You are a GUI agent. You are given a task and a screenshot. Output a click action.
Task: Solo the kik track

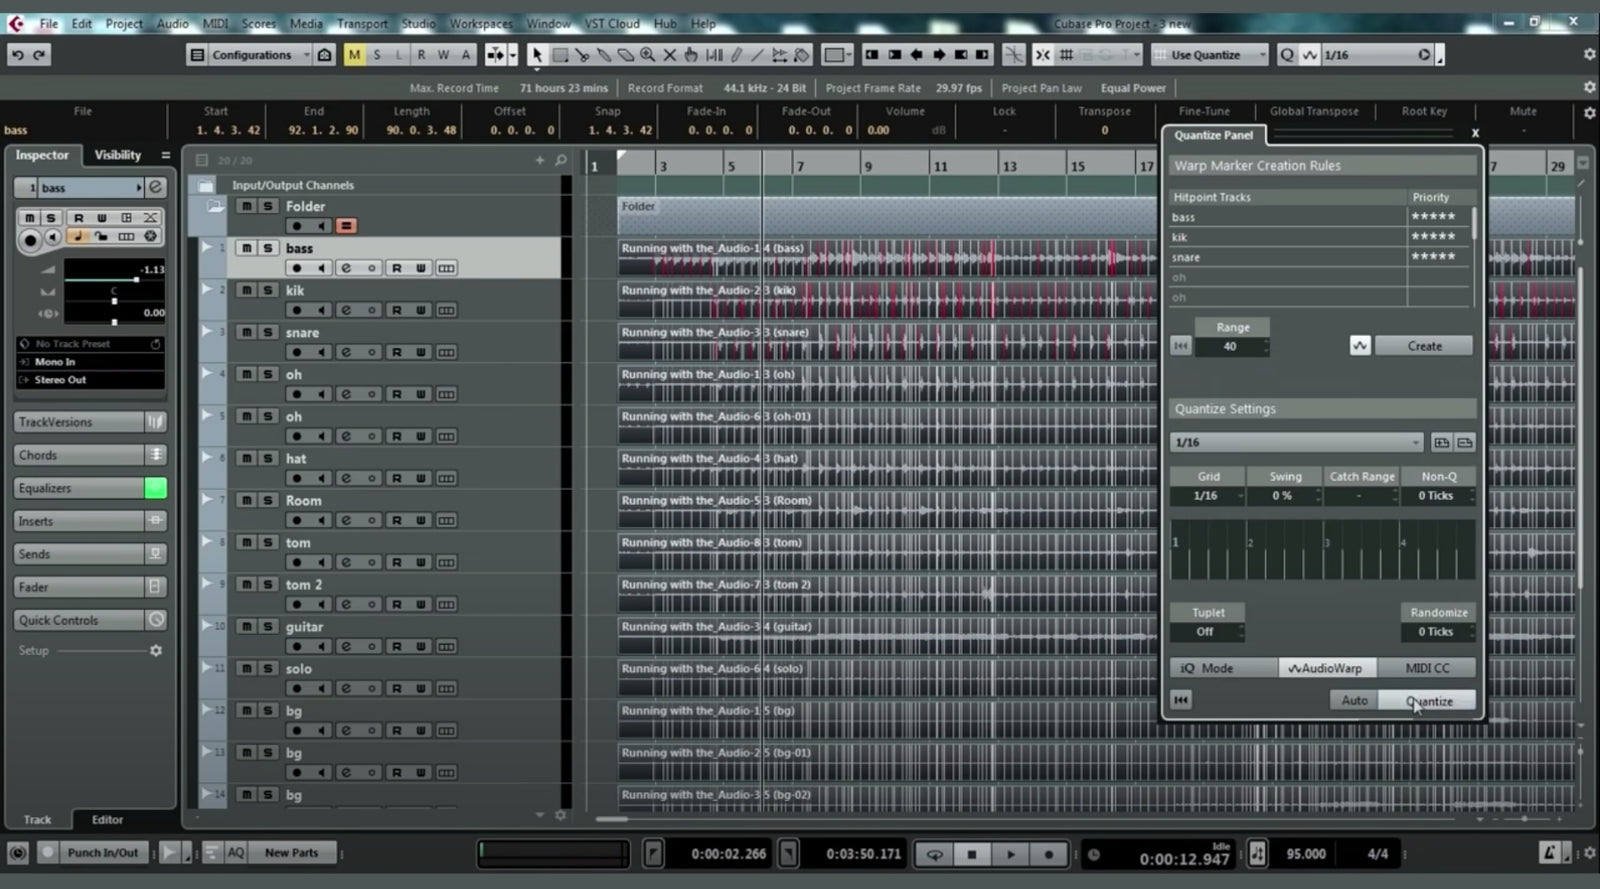pos(268,290)
